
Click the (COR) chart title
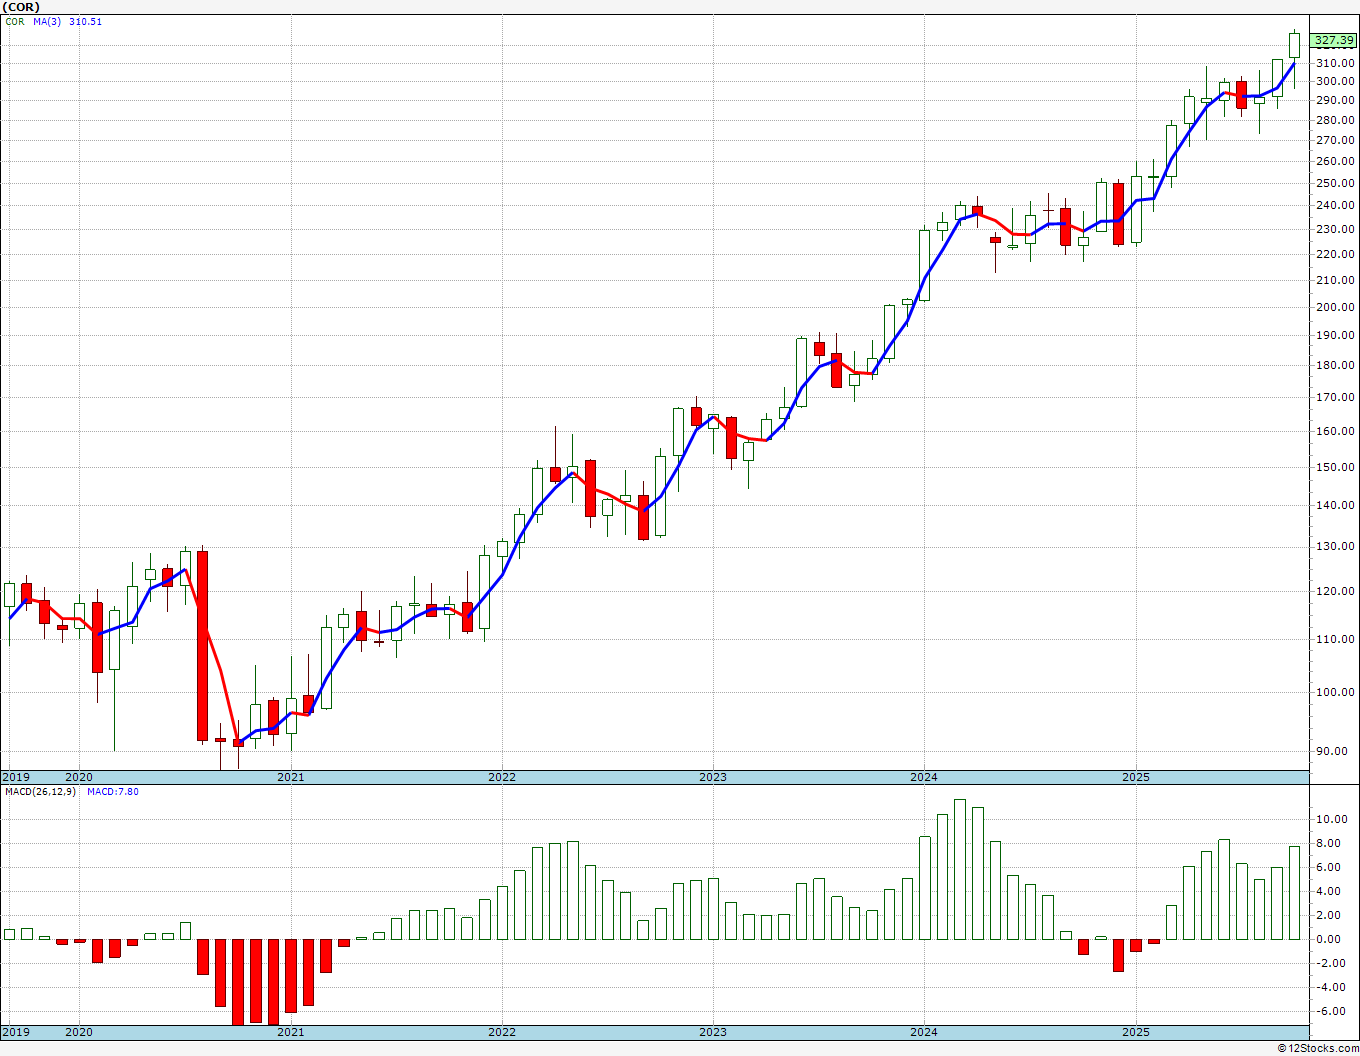pyautogui.click(x=20, y=7)
